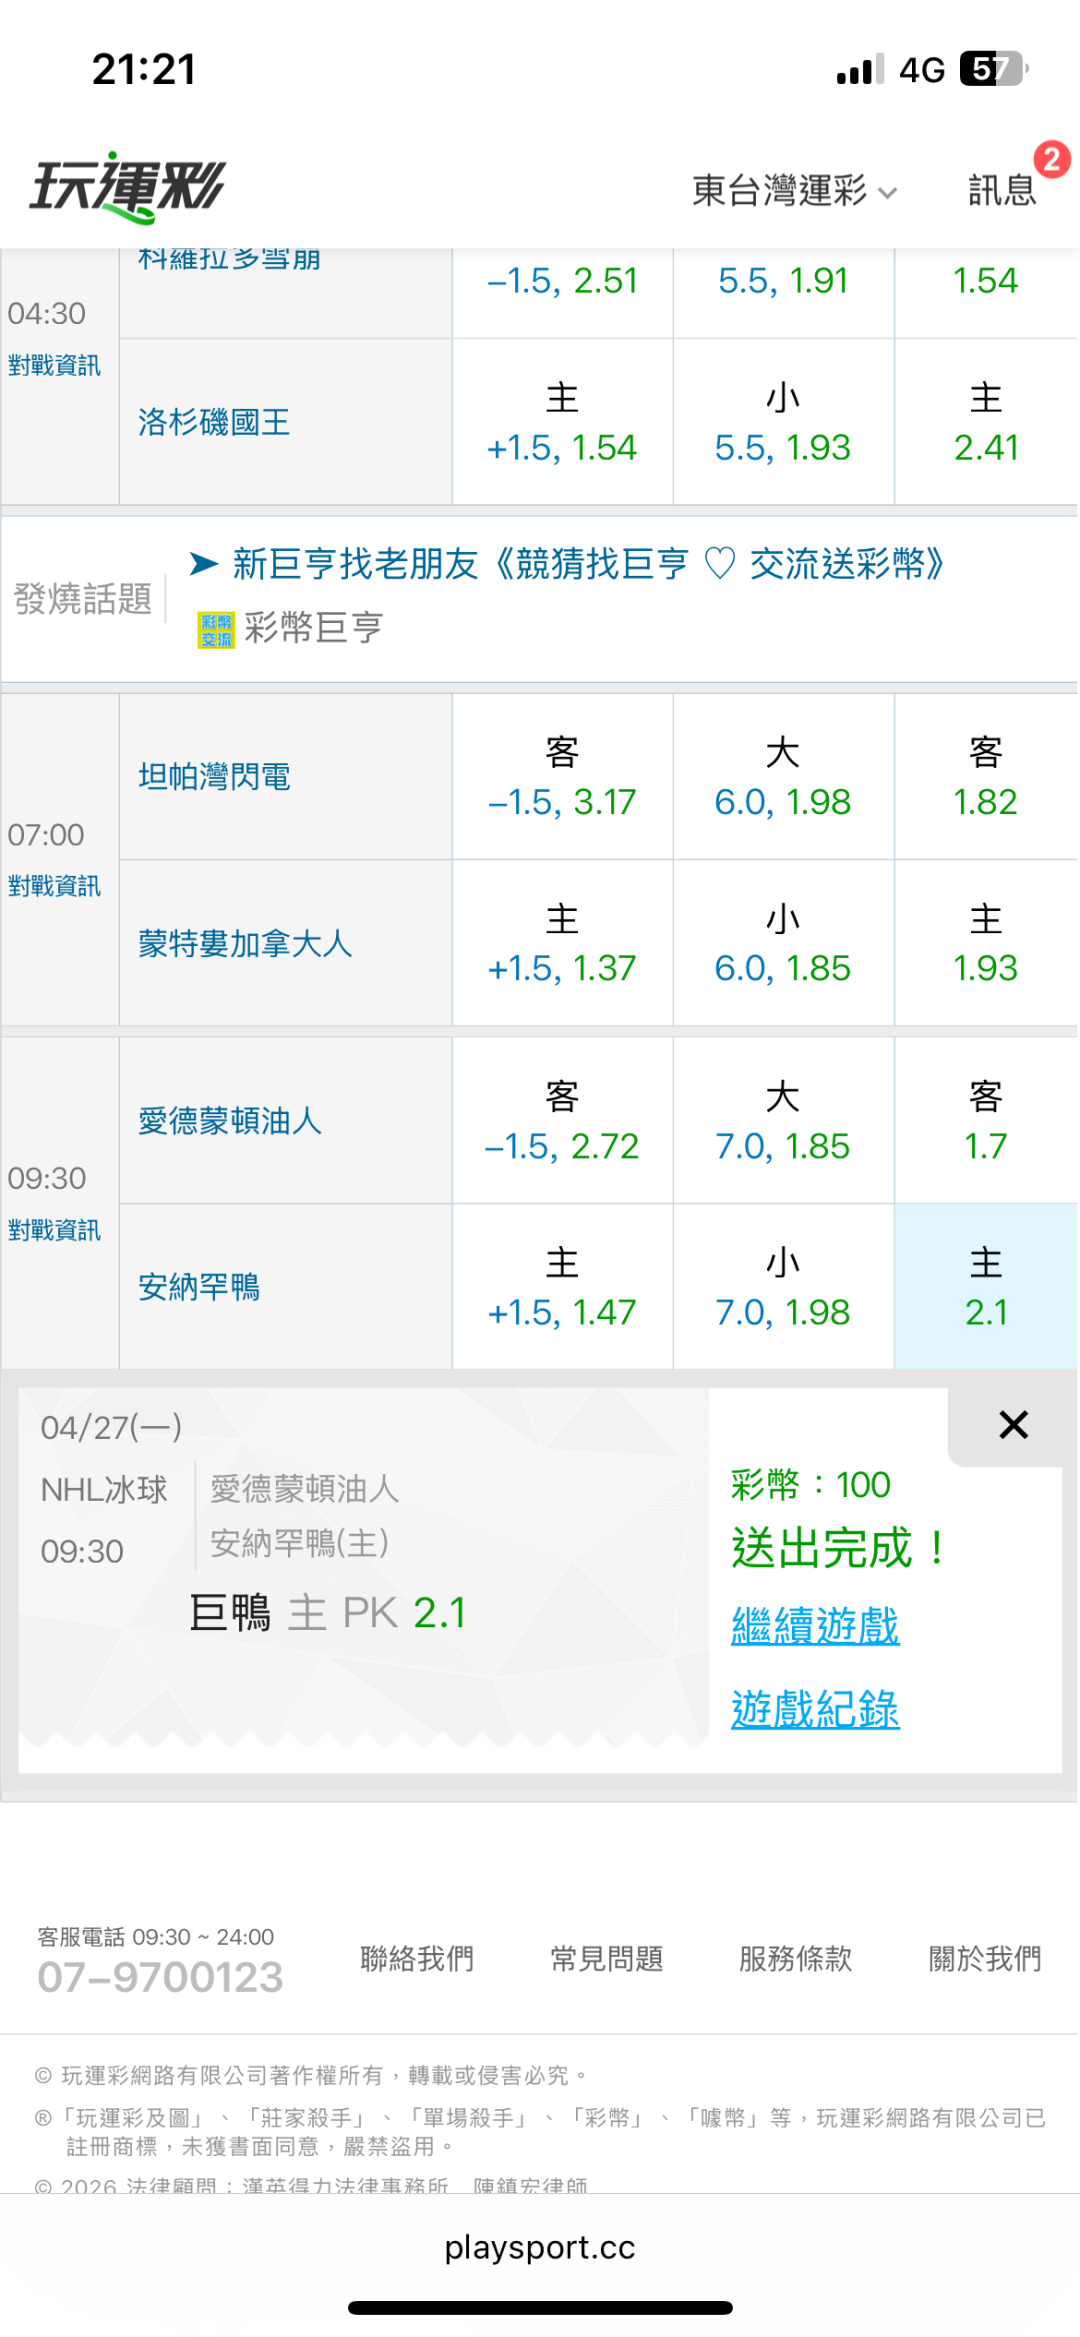The height and width of the screenshot is (2337, 1080).
Task: Tap the playsport.cc address bar
Action: pyautogui.click(x=540, y=2247)
